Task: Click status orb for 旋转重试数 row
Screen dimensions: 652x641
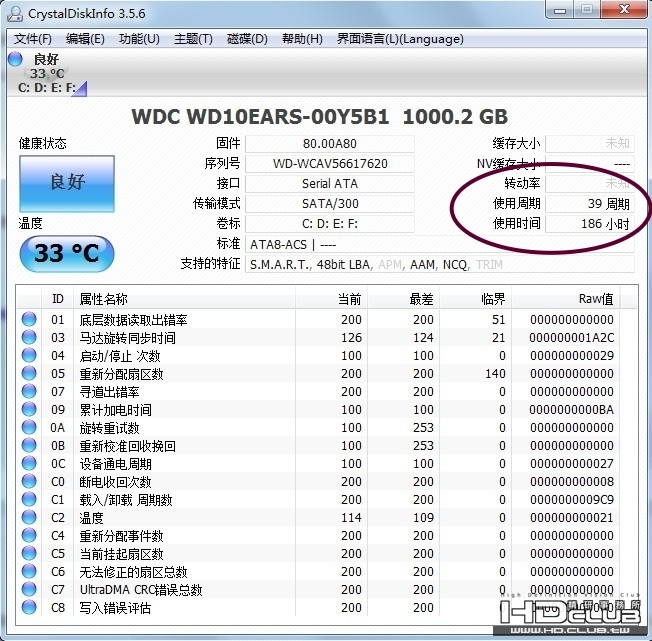Action: pyautogui.click(x=29, y=427)
